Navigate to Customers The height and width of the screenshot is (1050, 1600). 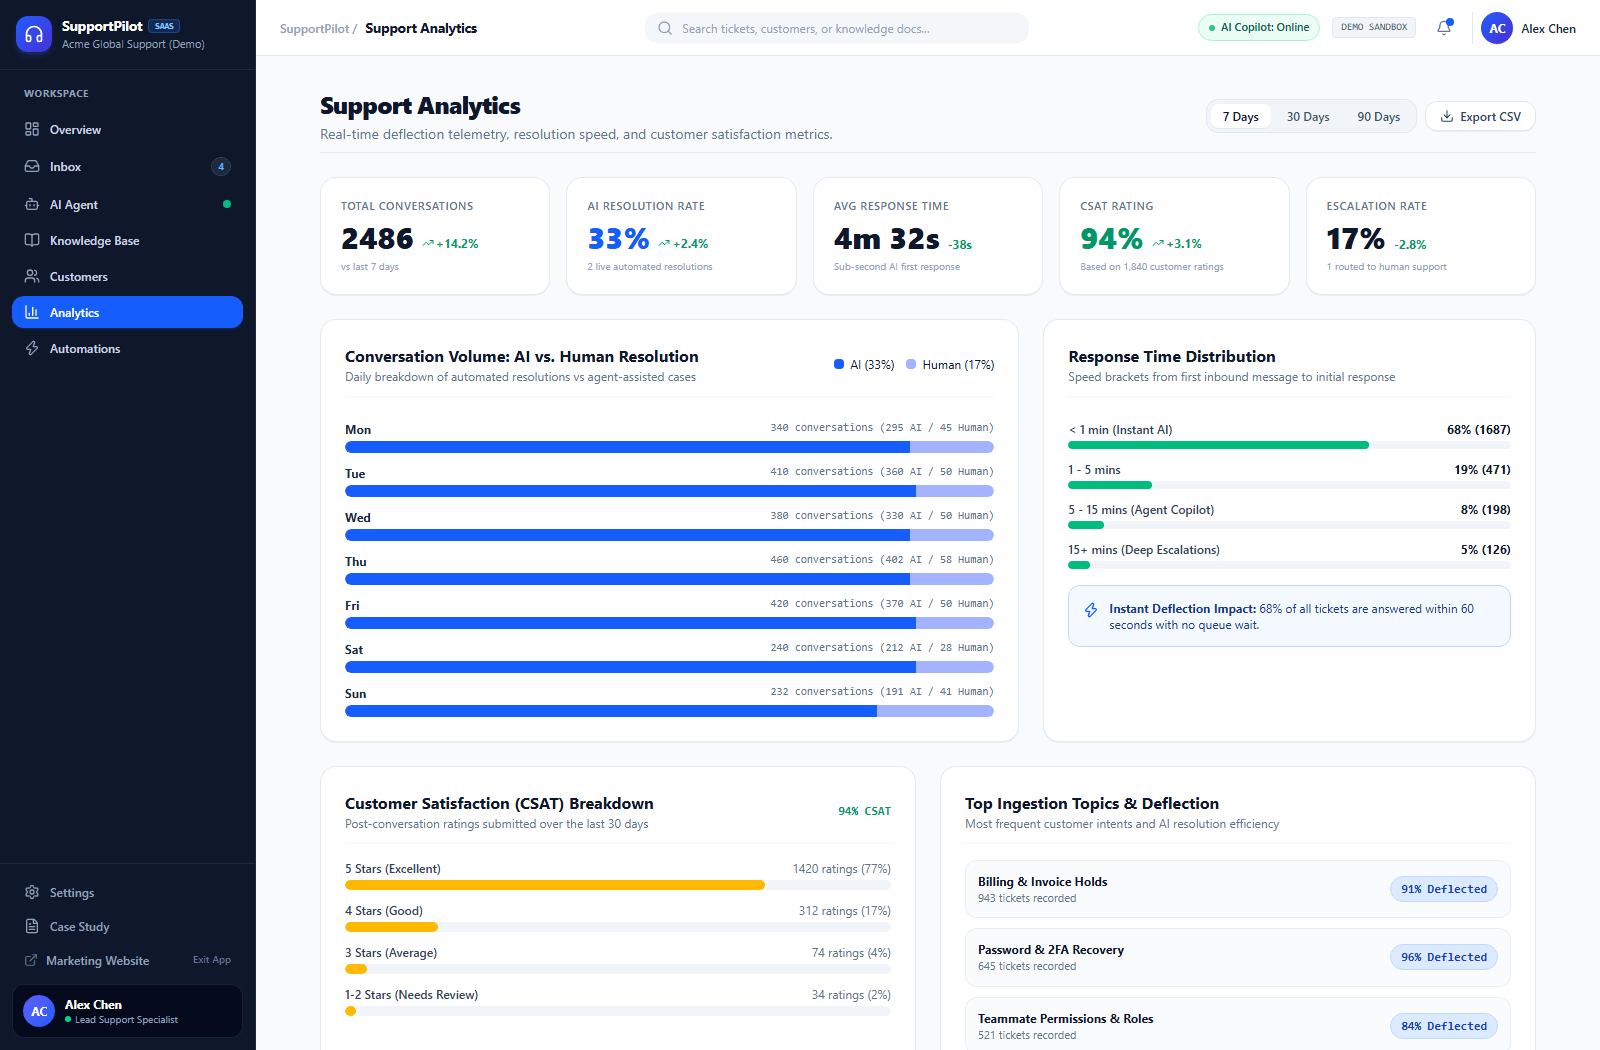pyautogui.click(x=127, y=276)
